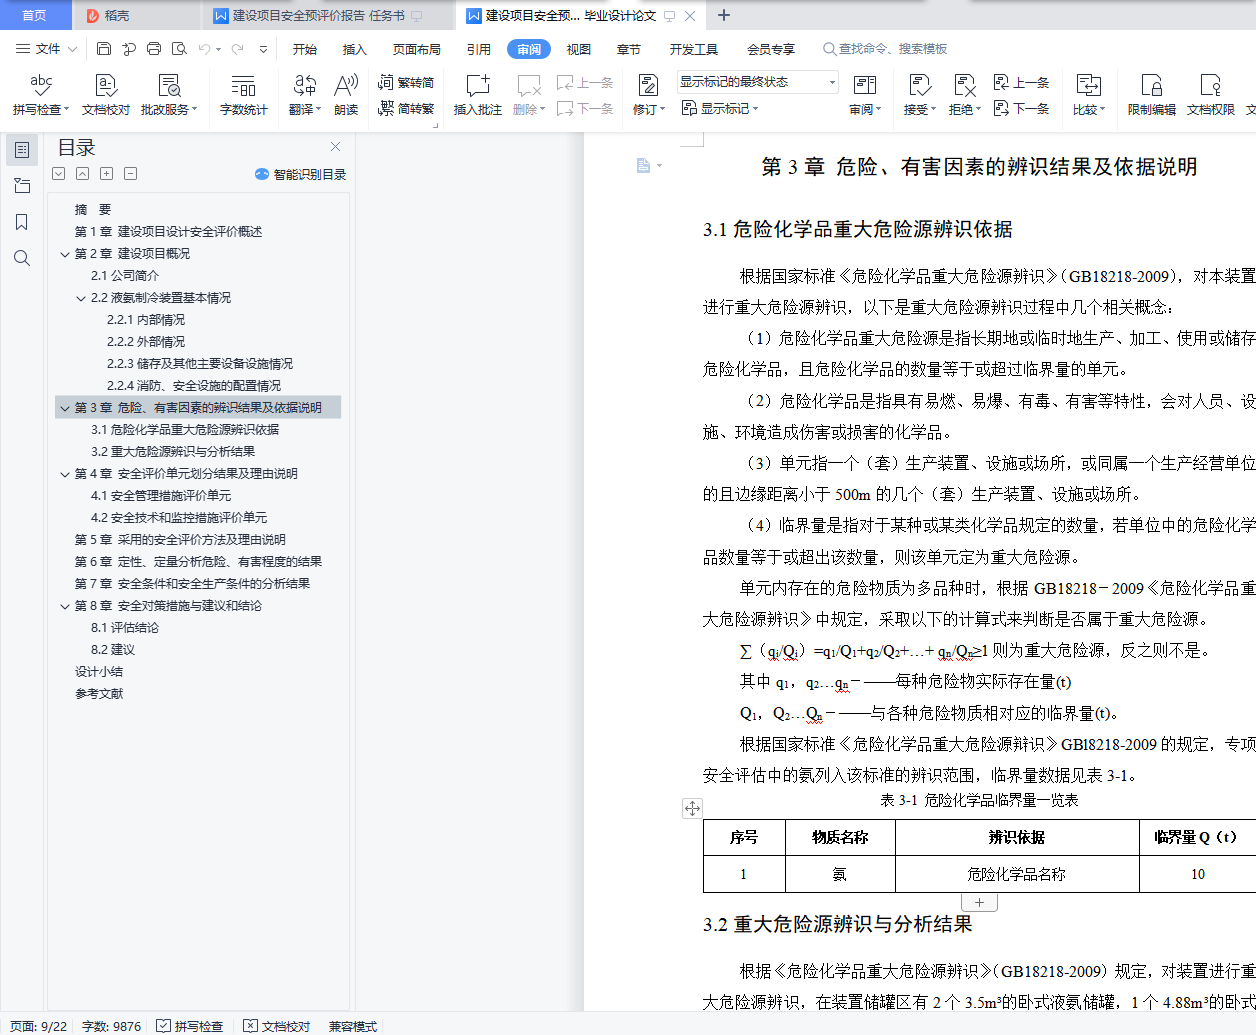Screen dimensions: 1256x1035
Task: Open word count (字数统计)
Action: 244,95
